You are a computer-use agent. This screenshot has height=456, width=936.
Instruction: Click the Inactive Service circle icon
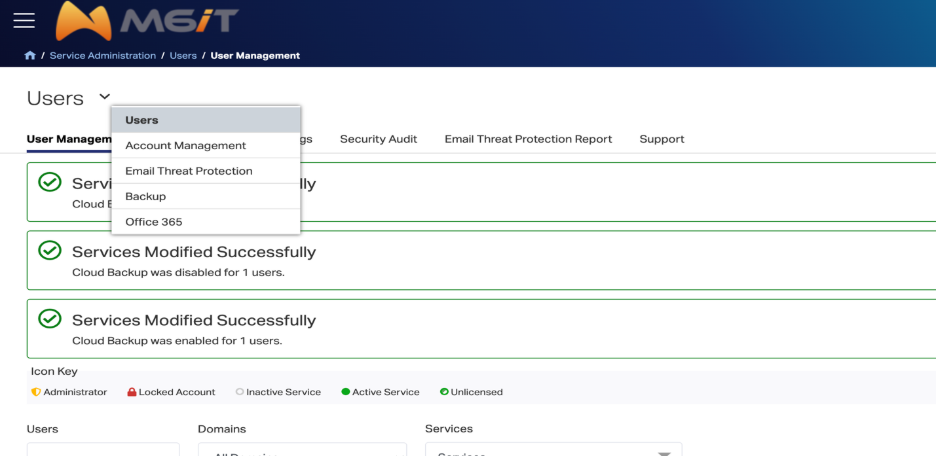[x=240, y=392]
